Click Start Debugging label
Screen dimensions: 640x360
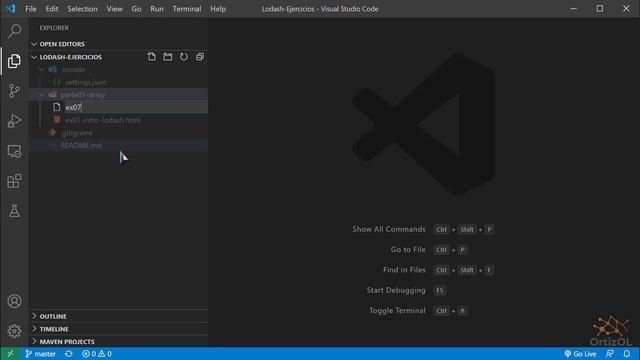(396, 290)
